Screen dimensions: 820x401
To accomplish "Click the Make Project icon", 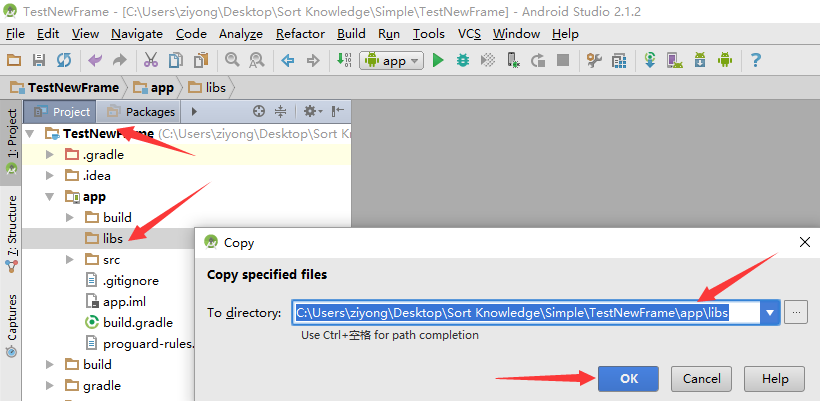I will 344,60.
